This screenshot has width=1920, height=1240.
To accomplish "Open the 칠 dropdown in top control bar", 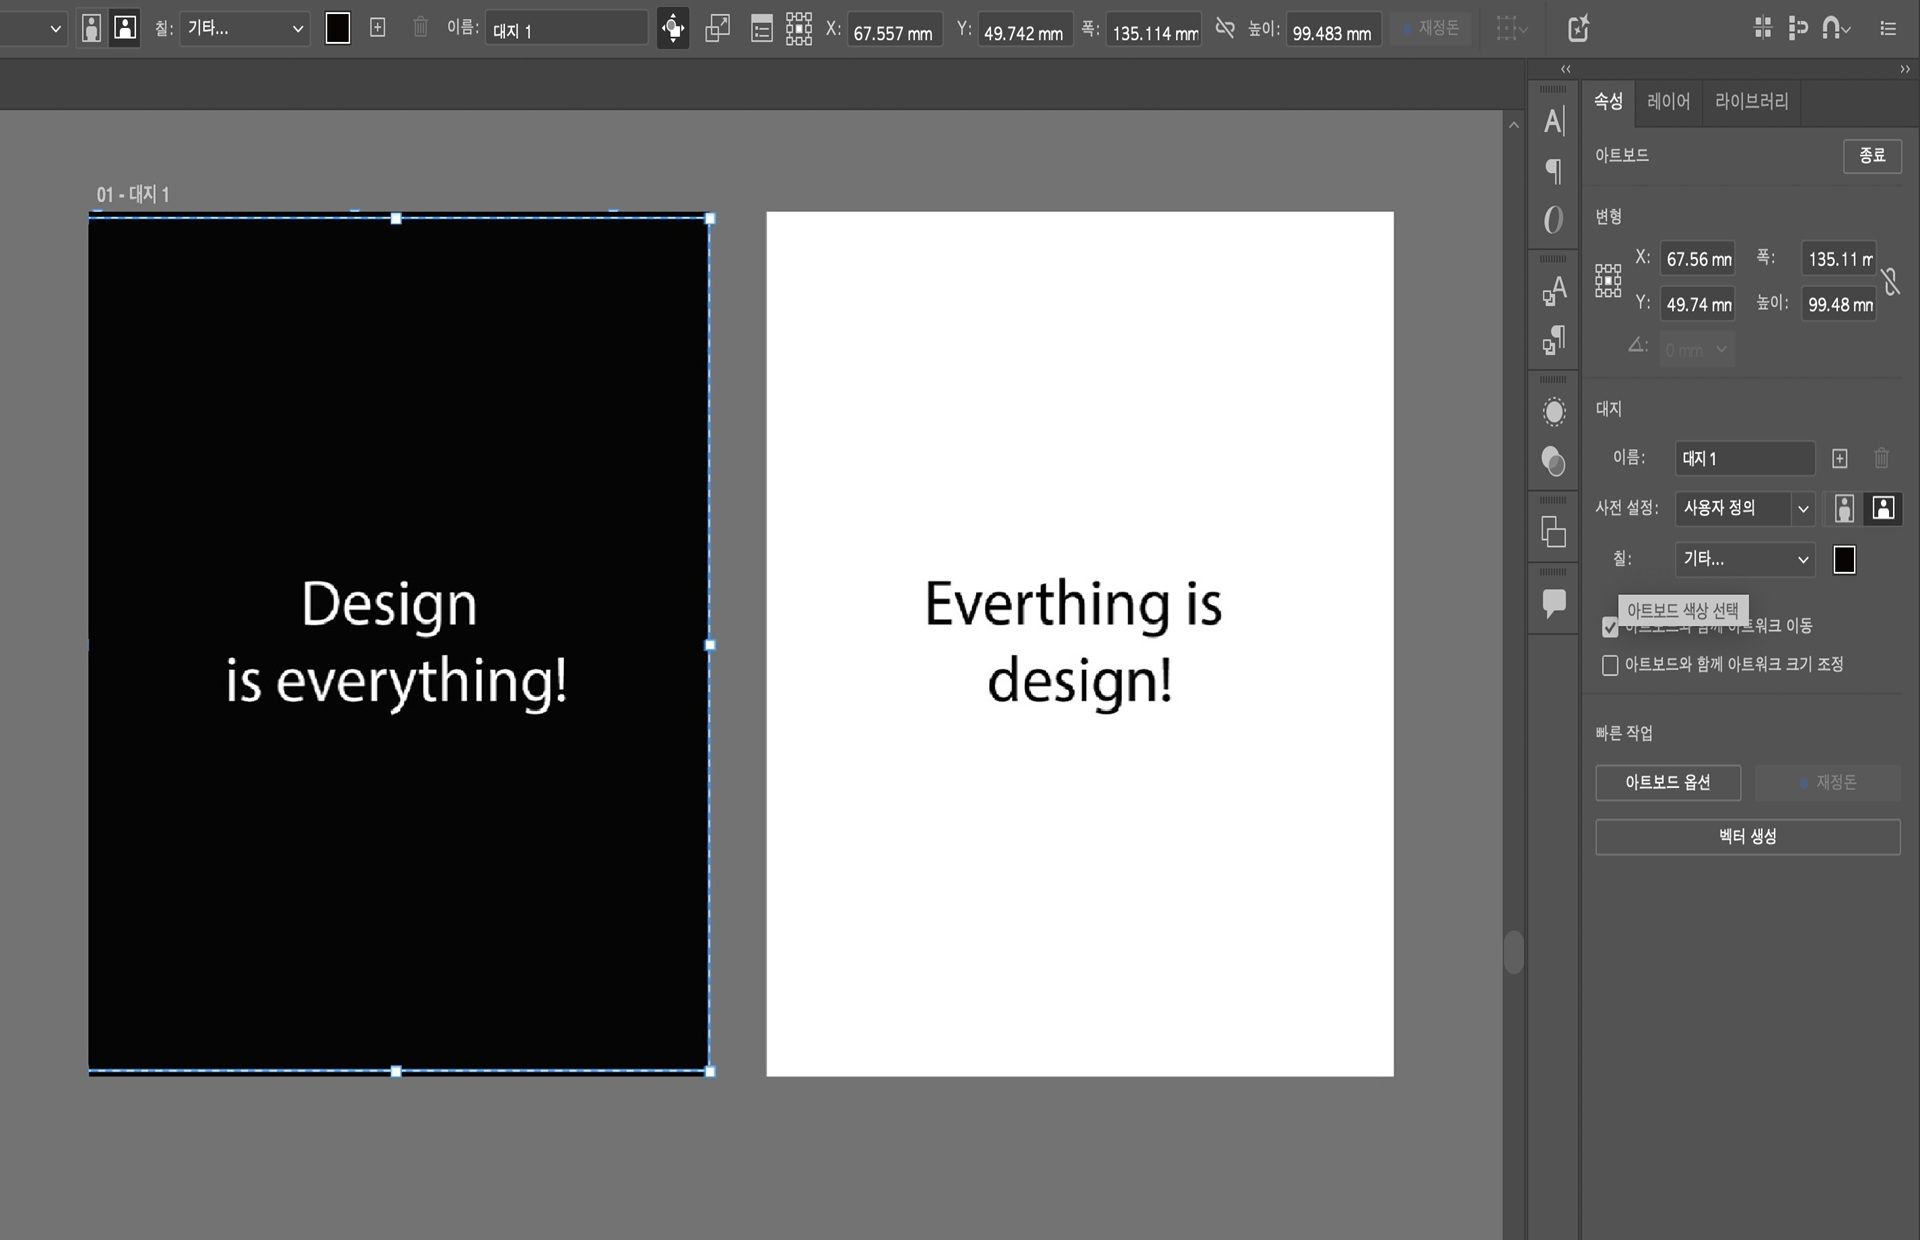I will pyautogui.click(x=244, y=29).
